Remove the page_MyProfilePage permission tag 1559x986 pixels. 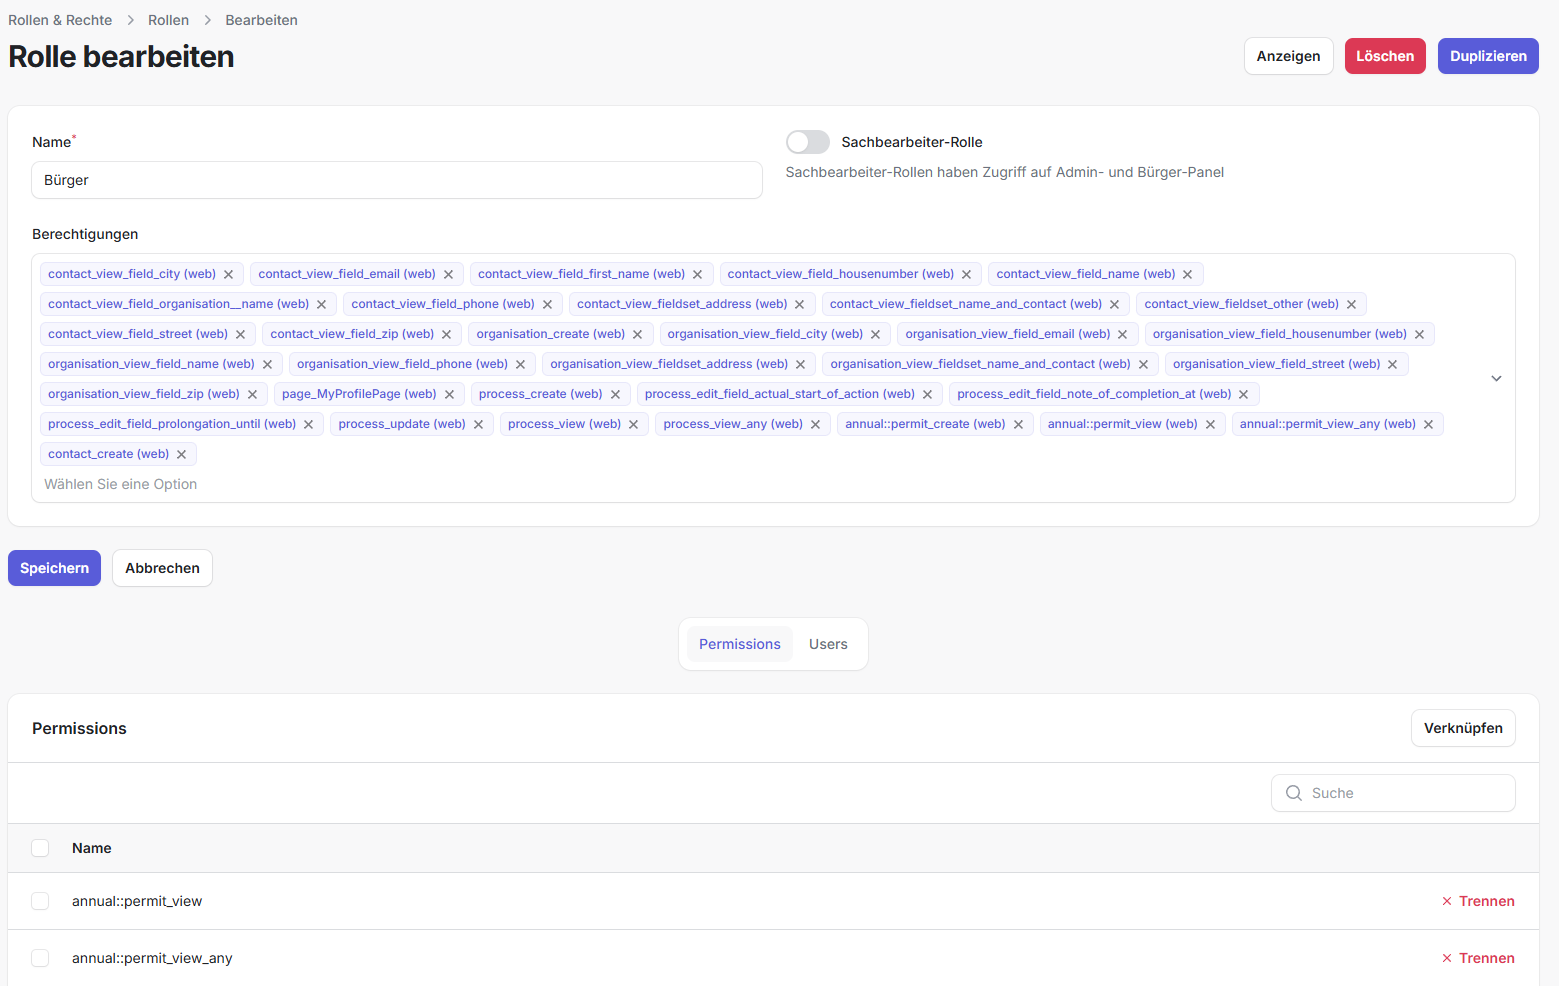click(x=450, y=394)
